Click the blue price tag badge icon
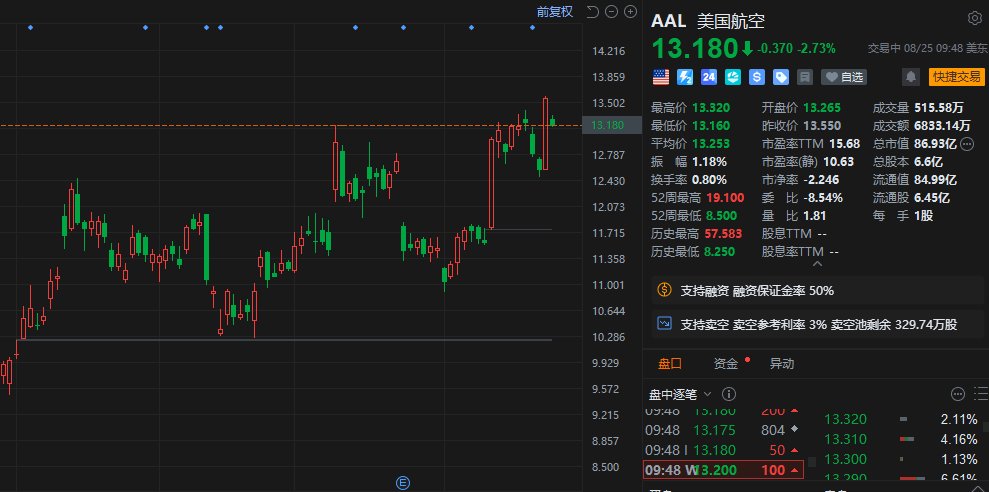 (781, 77)
